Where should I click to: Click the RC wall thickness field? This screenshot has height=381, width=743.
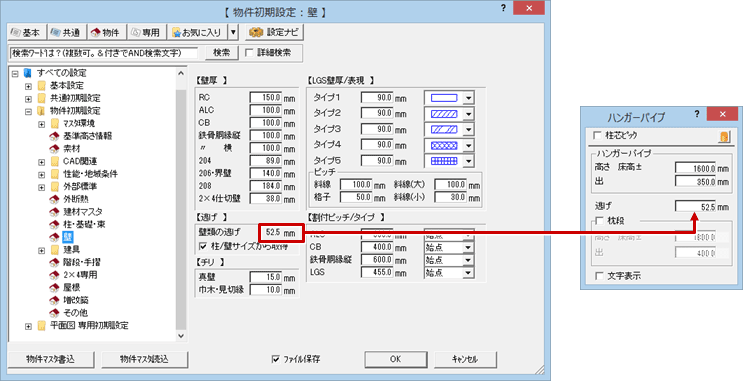tap(266, 98)
